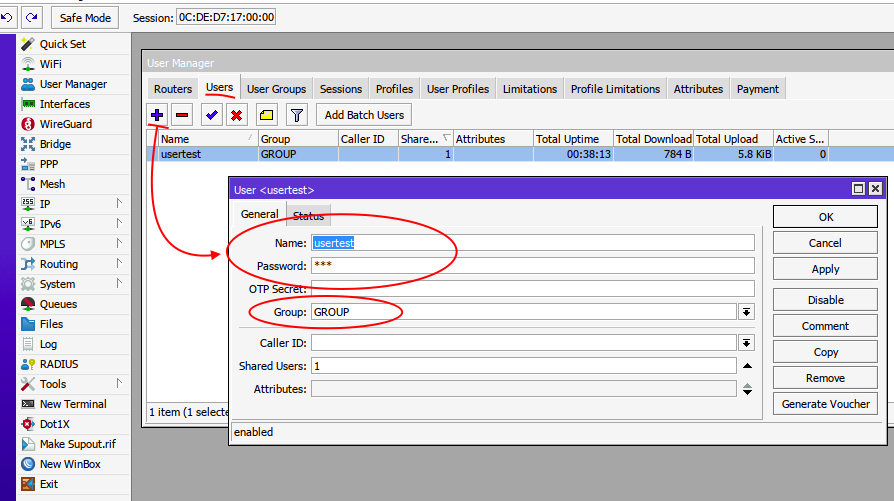Switch to the Sessions tab
The width and height of the screenshot is (894, 501).
pos(341,89)
